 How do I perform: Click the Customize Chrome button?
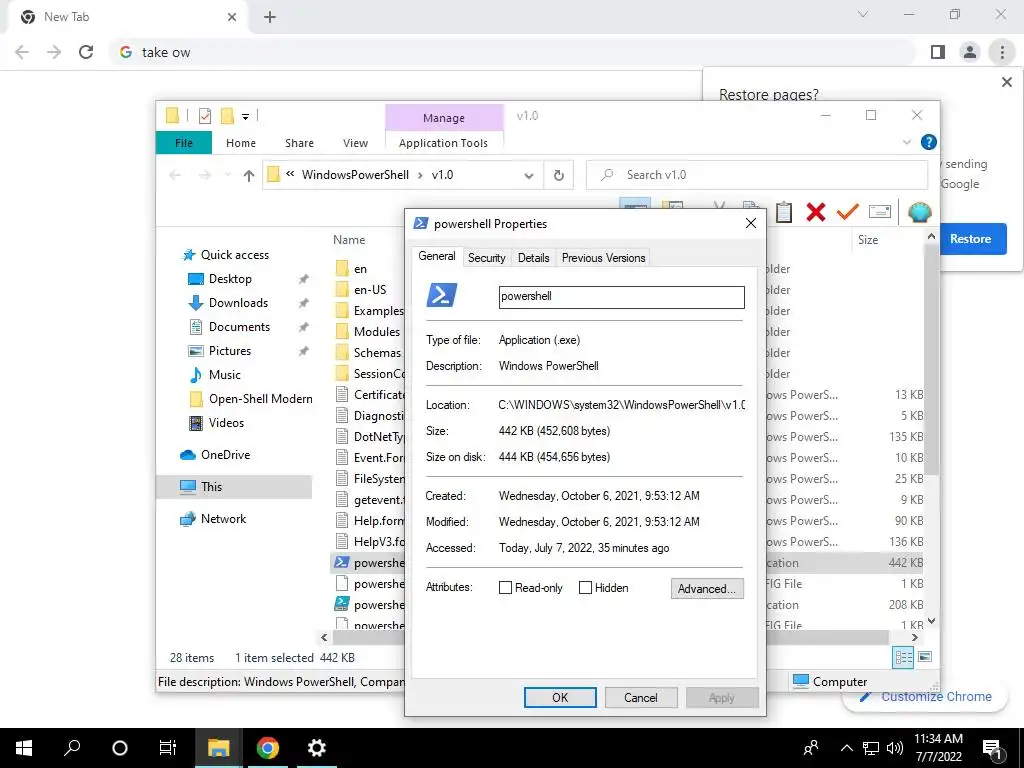point(925,697)
